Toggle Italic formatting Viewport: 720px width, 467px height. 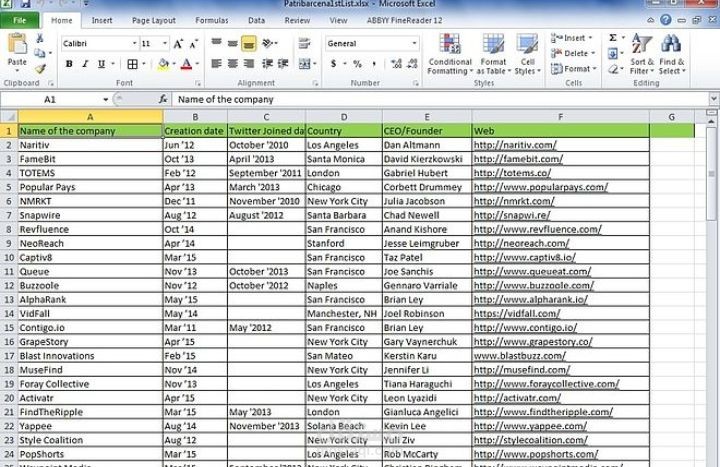coord(85,64)
